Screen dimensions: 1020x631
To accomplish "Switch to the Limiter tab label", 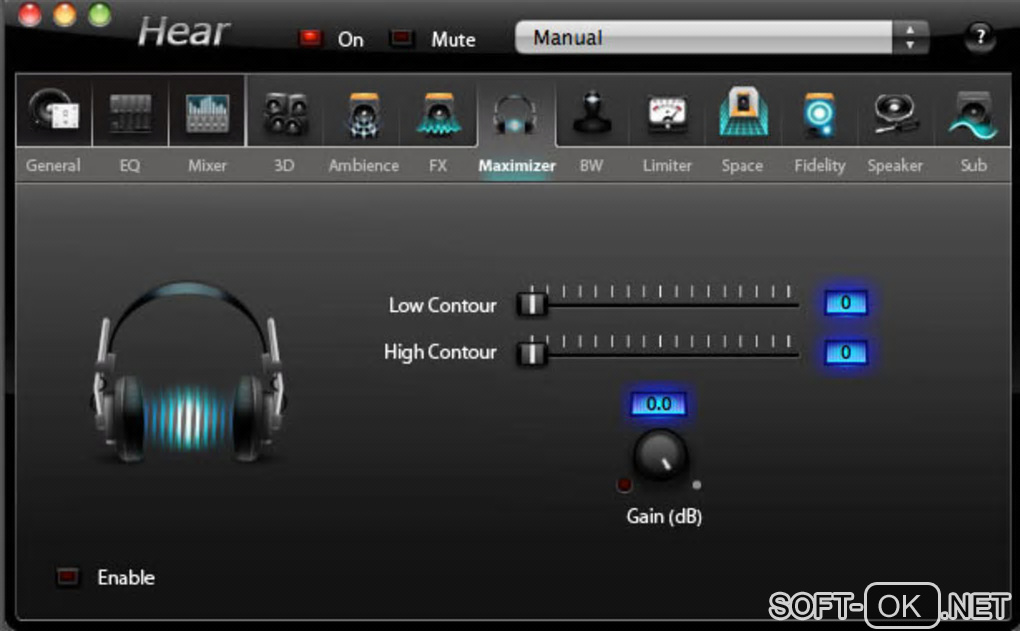I will click(667, 165).
